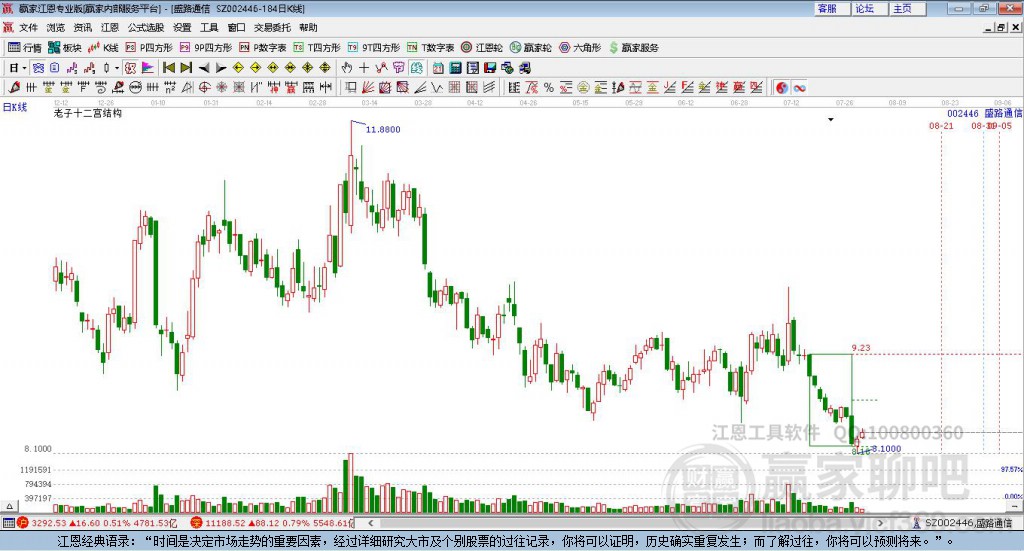Image resolution: width=1024 pixels, height=551 pixels.
Task: Jump to last bar with skip-end arrow
Action: pos(186,68)
